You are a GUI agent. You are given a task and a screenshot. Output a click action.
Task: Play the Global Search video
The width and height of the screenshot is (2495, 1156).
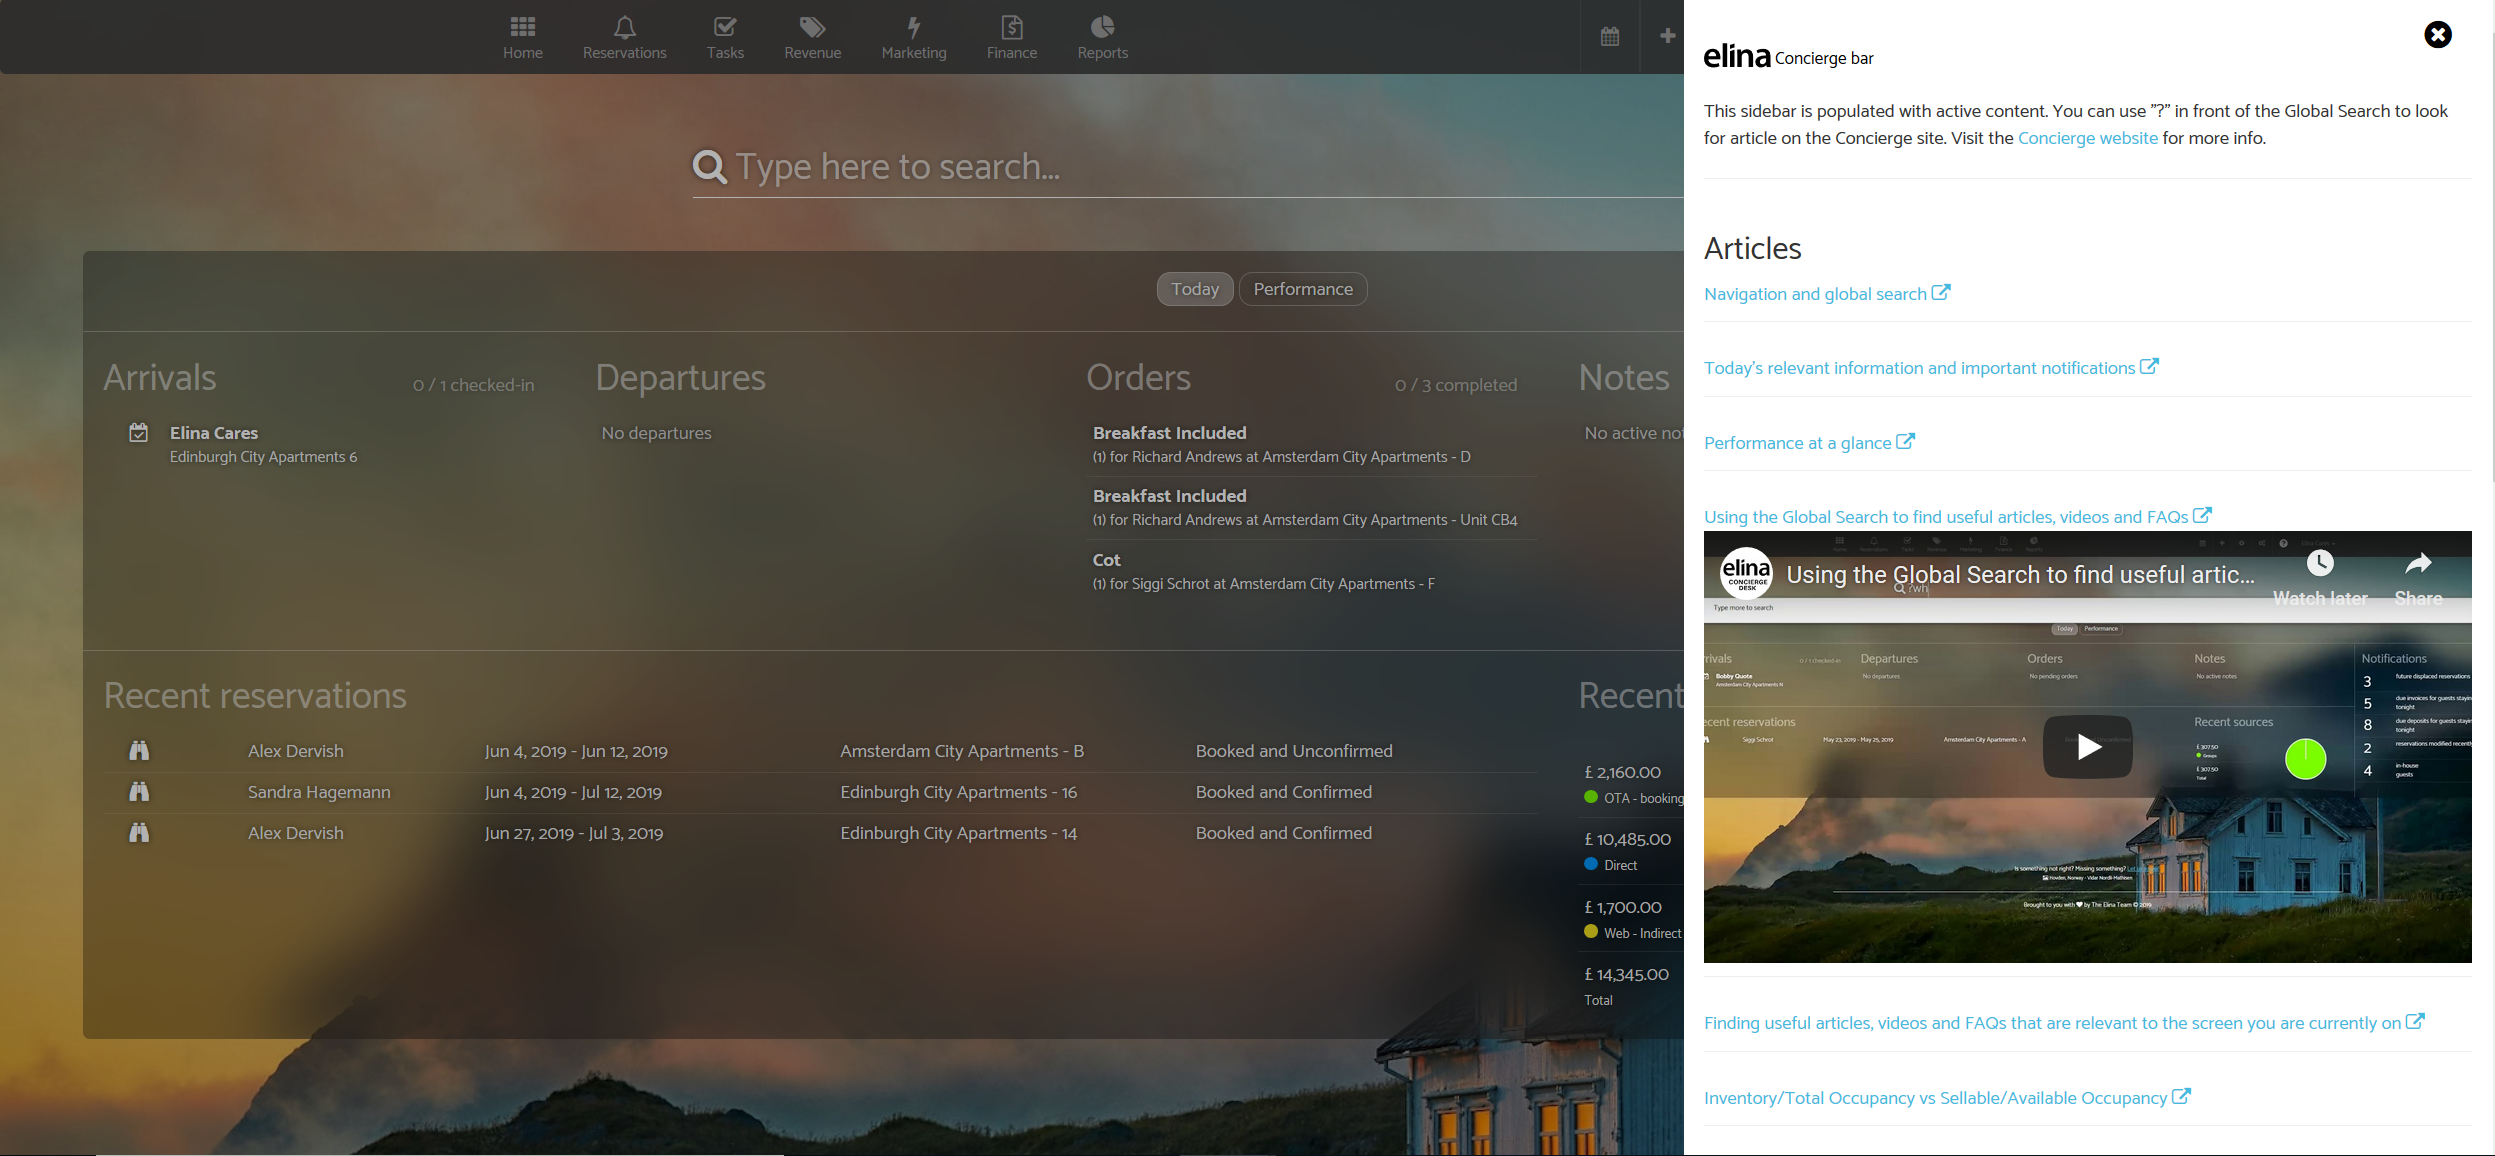[x=2087, y=747]
